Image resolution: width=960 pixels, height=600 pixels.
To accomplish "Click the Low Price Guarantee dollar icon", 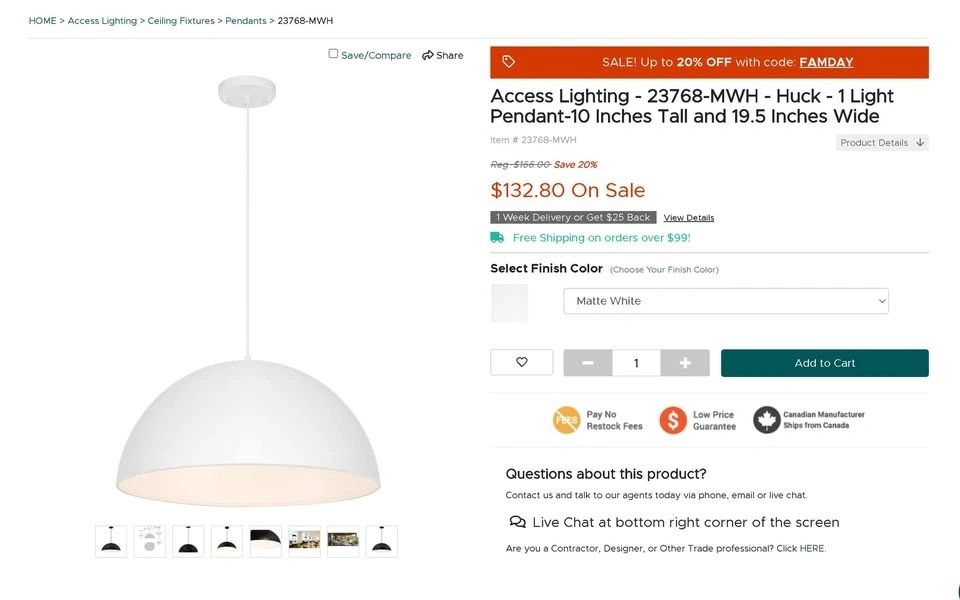I will click(672, 420).
